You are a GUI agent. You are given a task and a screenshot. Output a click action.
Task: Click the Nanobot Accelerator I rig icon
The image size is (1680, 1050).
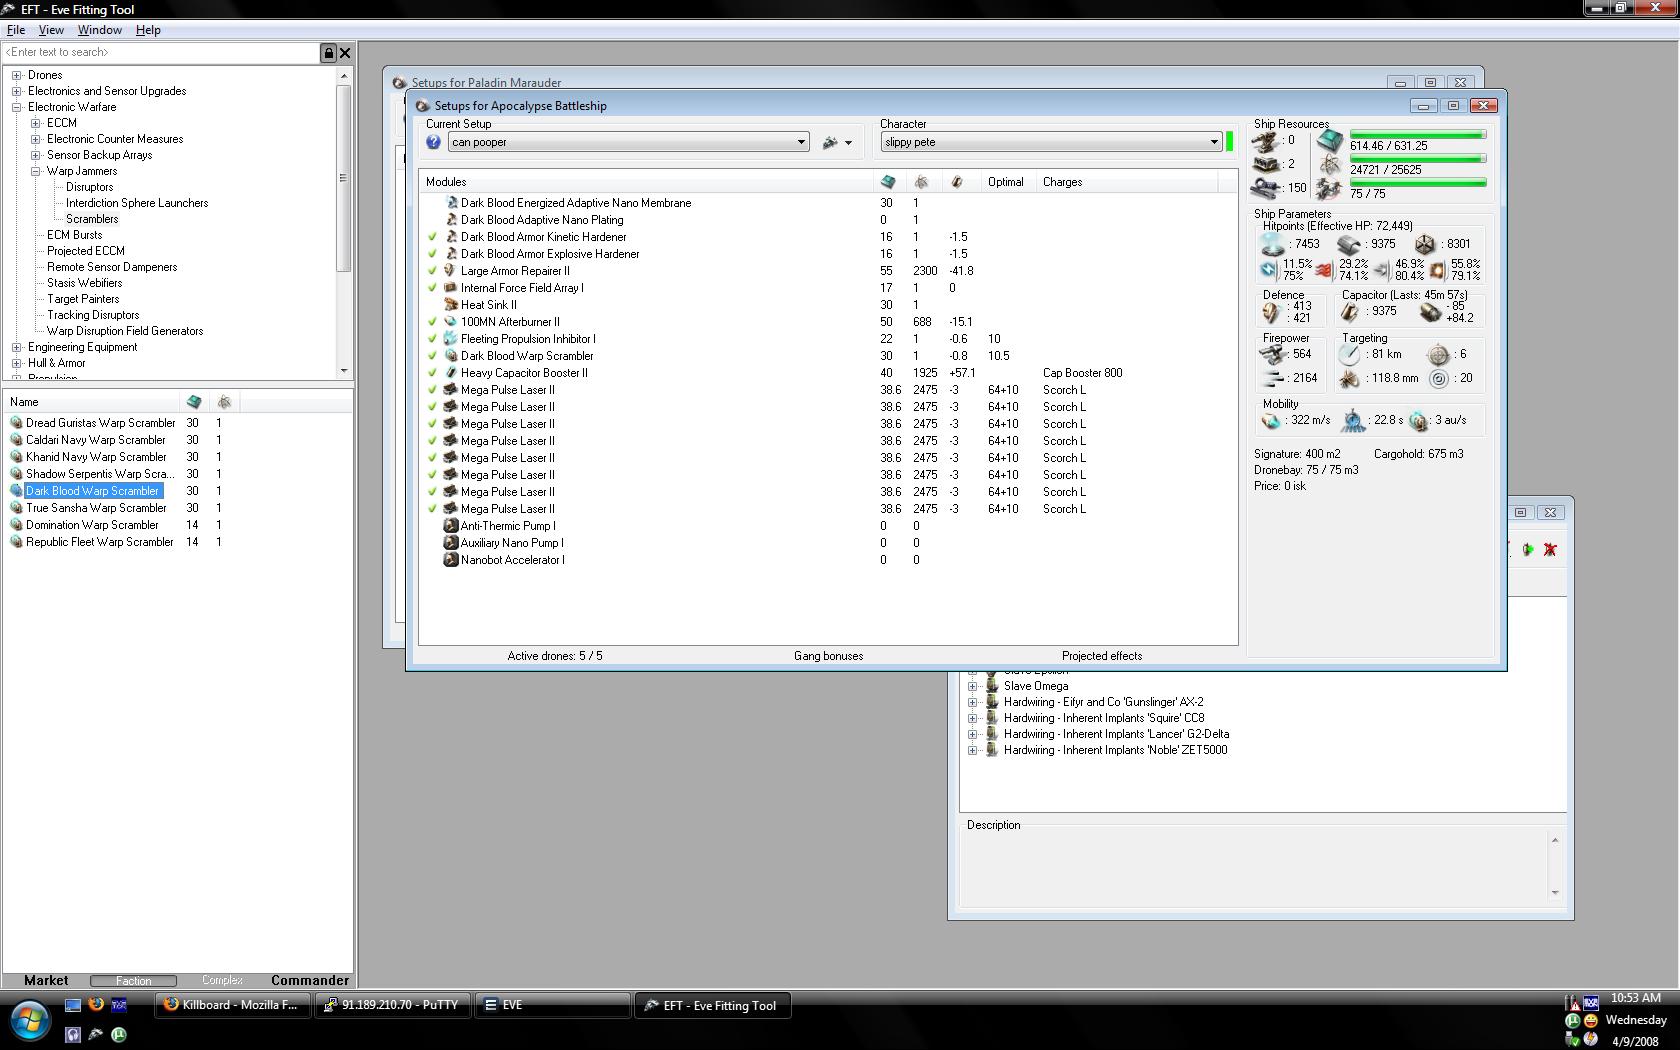451,560
